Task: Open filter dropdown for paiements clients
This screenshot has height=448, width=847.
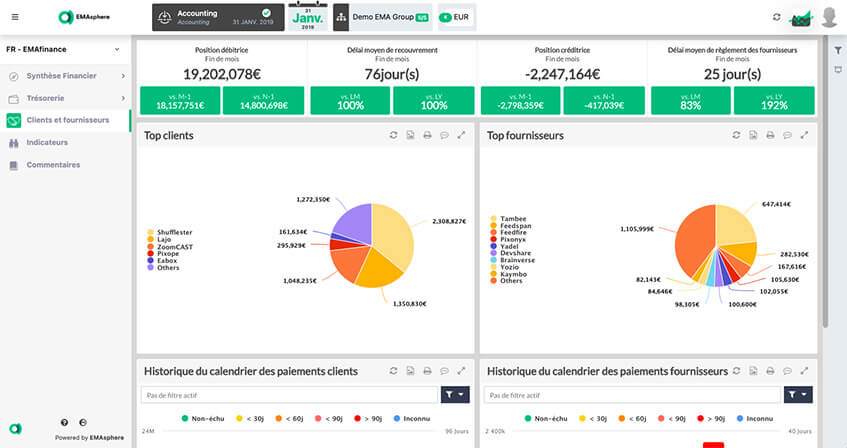Action: 454,395
